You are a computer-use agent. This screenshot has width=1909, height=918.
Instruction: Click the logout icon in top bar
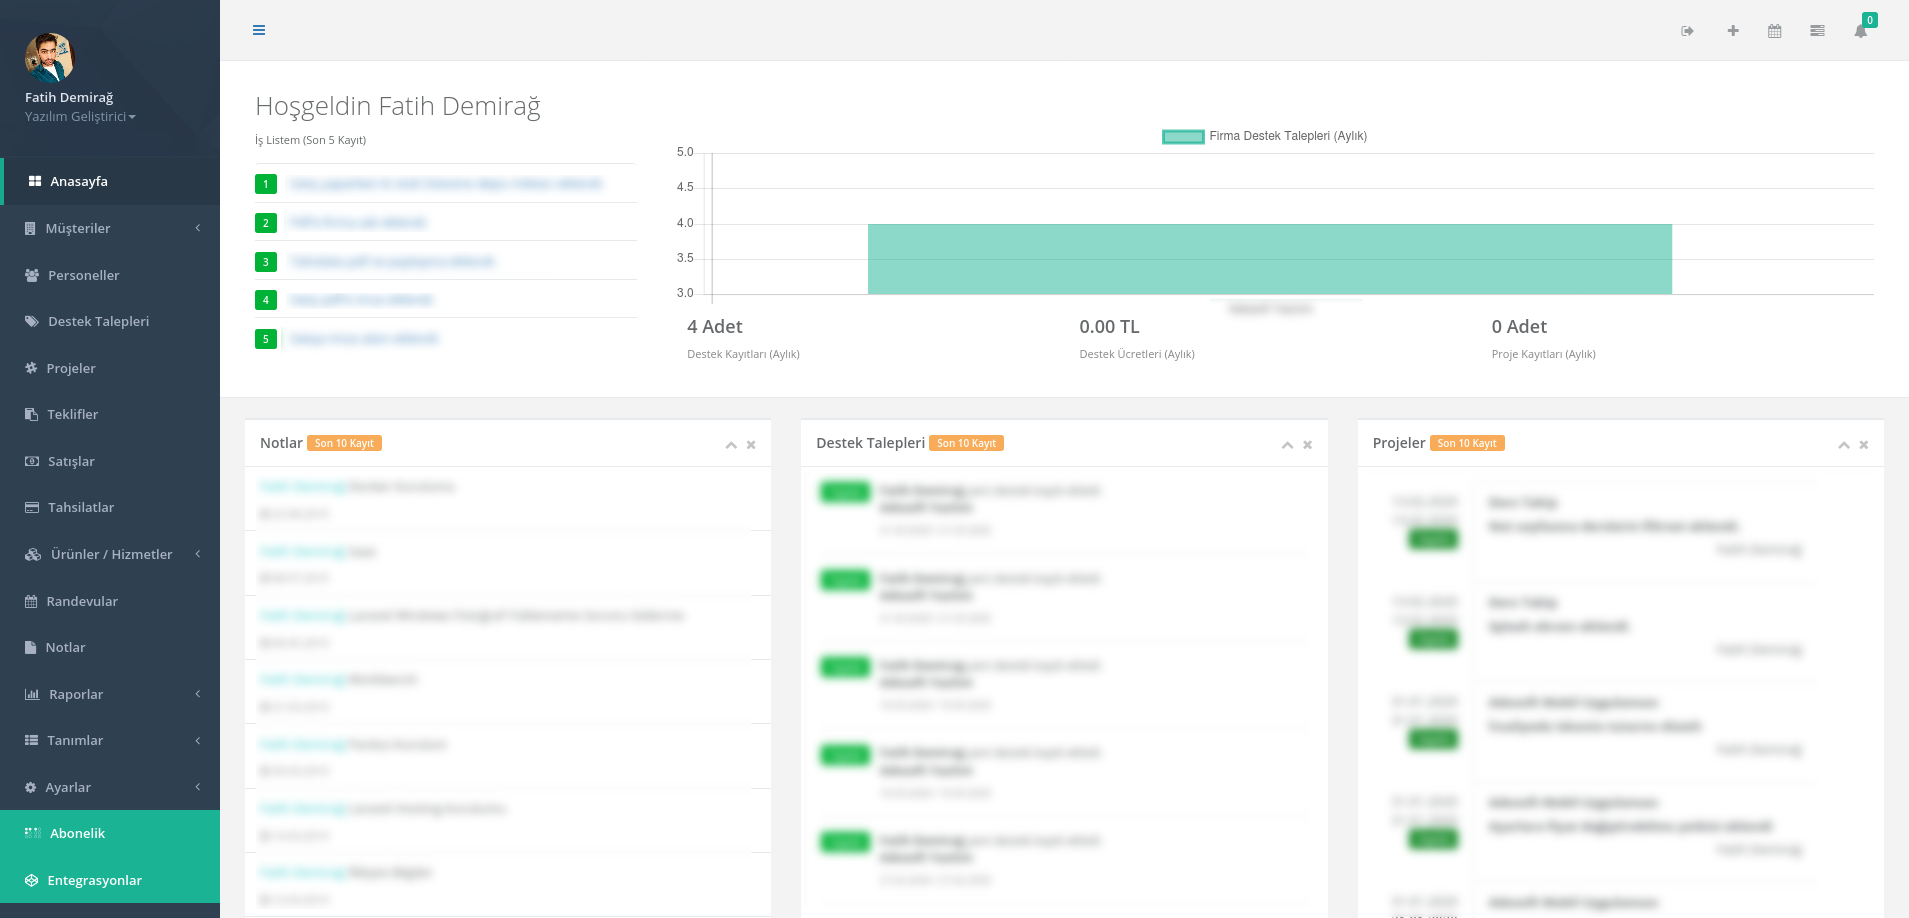[x=1687, y=31]
